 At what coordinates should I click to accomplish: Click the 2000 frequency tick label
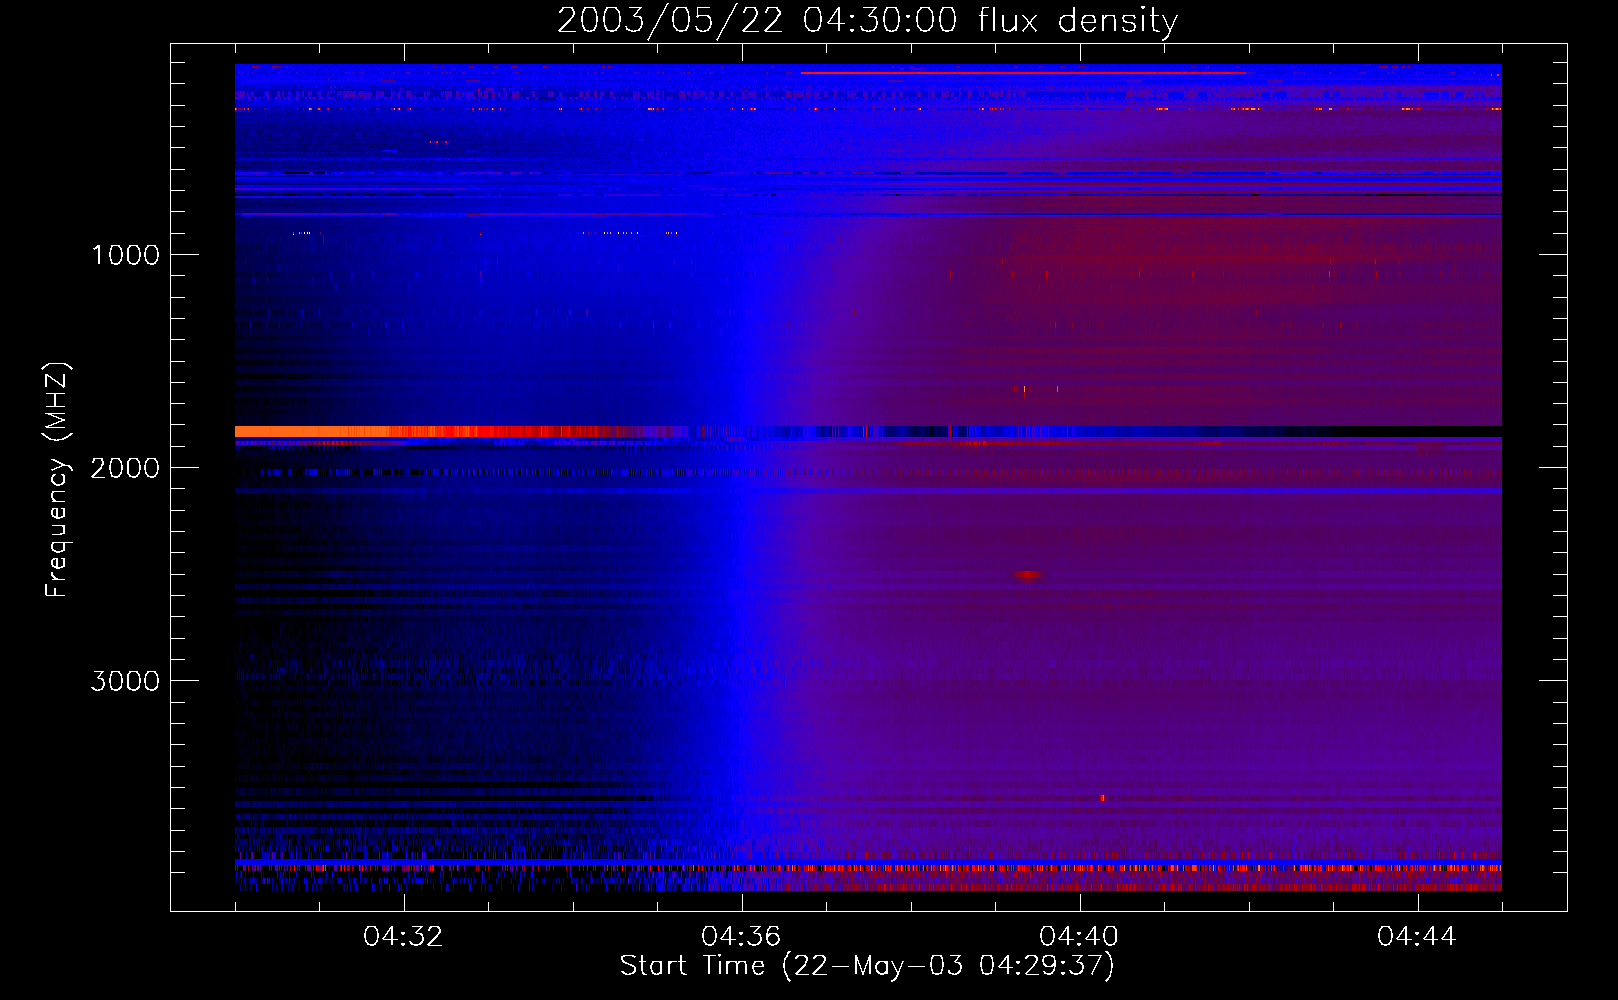tap(125, 468)
